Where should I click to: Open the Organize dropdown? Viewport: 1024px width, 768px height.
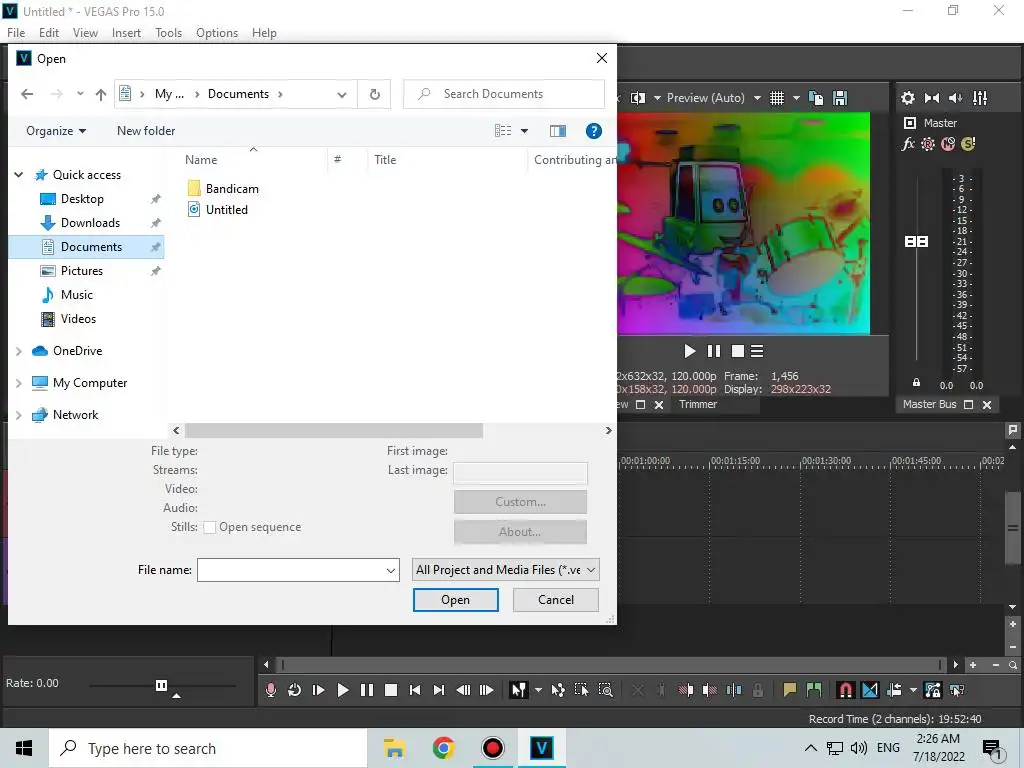coord(56,131)
